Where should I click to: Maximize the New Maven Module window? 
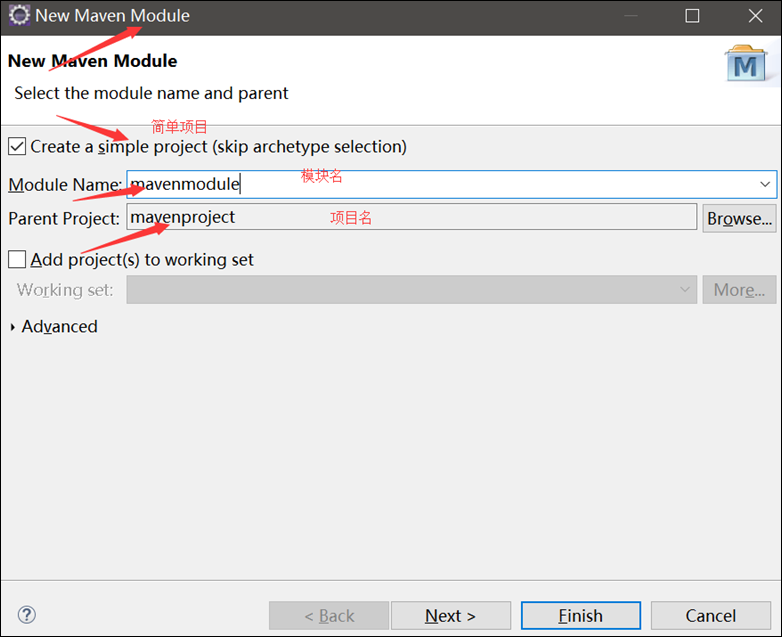692,16
